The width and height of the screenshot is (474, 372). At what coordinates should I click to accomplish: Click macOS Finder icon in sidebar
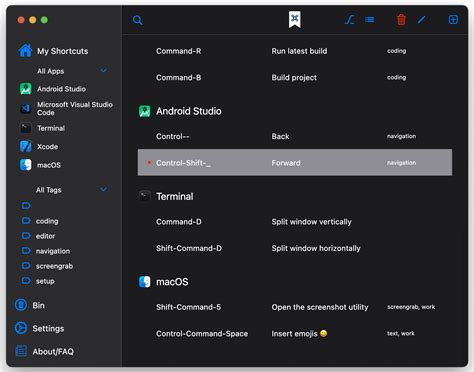click(26, 165)
